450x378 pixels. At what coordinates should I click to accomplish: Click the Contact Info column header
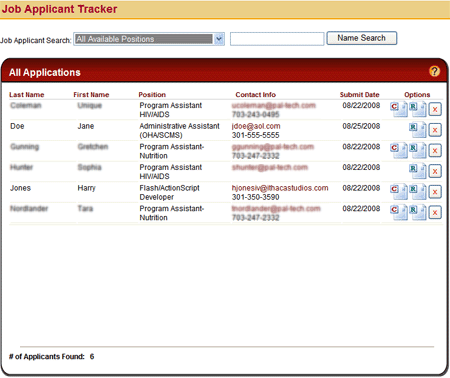256,95
